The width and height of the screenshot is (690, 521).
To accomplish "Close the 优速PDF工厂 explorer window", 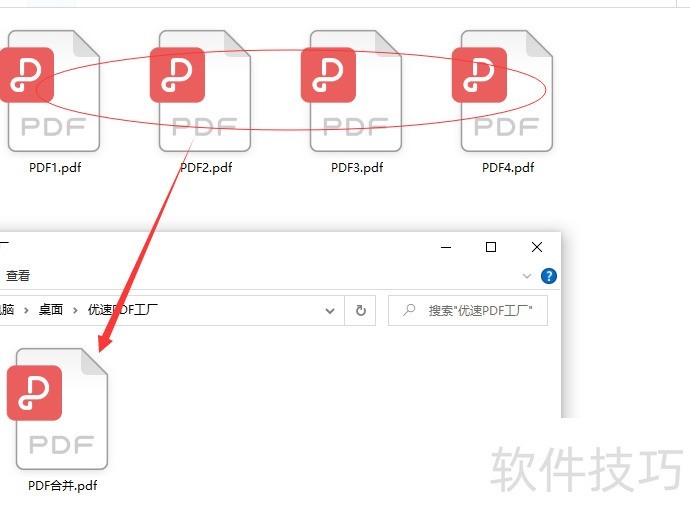I will tap(537, 247).
